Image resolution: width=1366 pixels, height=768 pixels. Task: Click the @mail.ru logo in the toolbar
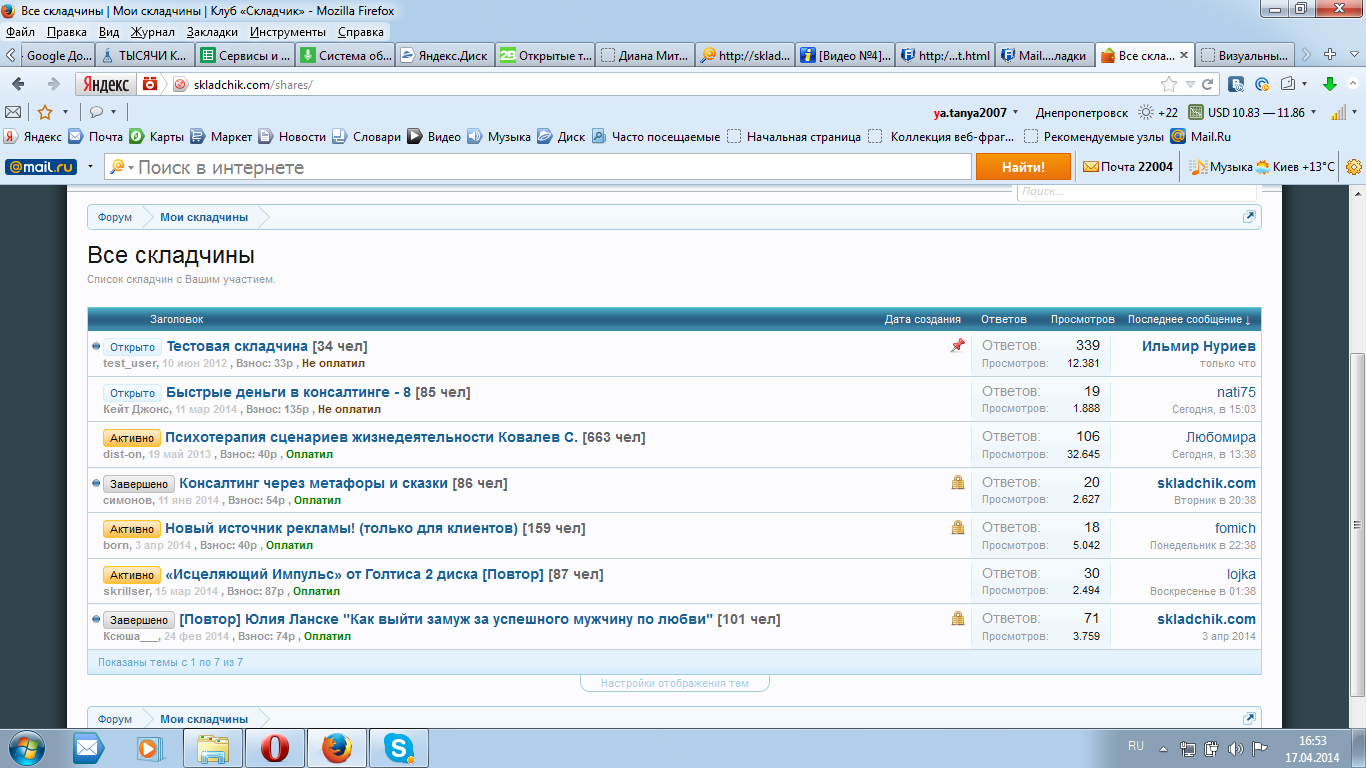pyautogui.click(x=41, y=167)
